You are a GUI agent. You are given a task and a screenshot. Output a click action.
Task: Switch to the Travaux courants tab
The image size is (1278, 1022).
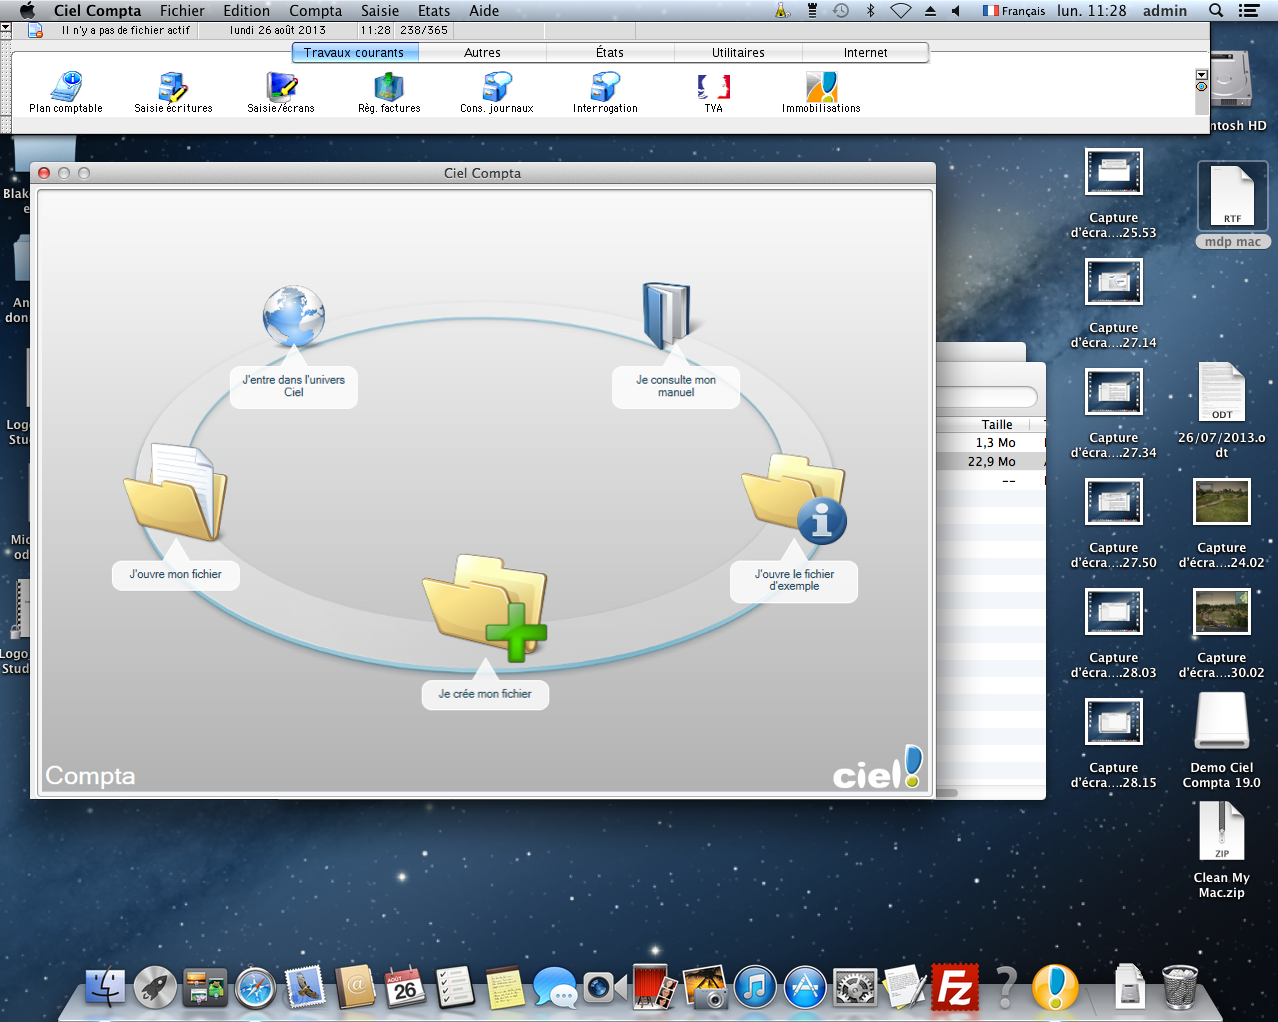[354, 52]
